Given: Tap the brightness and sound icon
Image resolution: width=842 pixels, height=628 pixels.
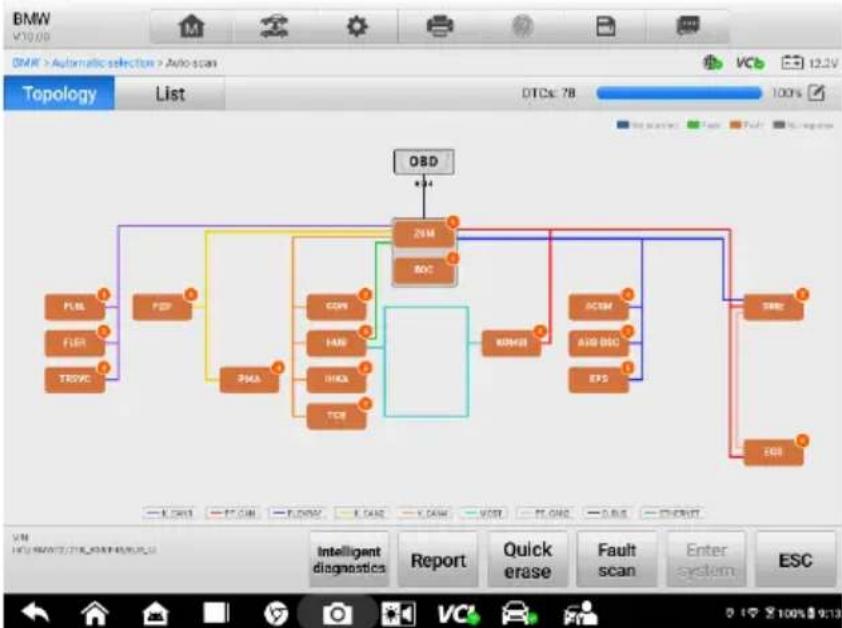Looking at the screenshot, I should pos(398,613).
